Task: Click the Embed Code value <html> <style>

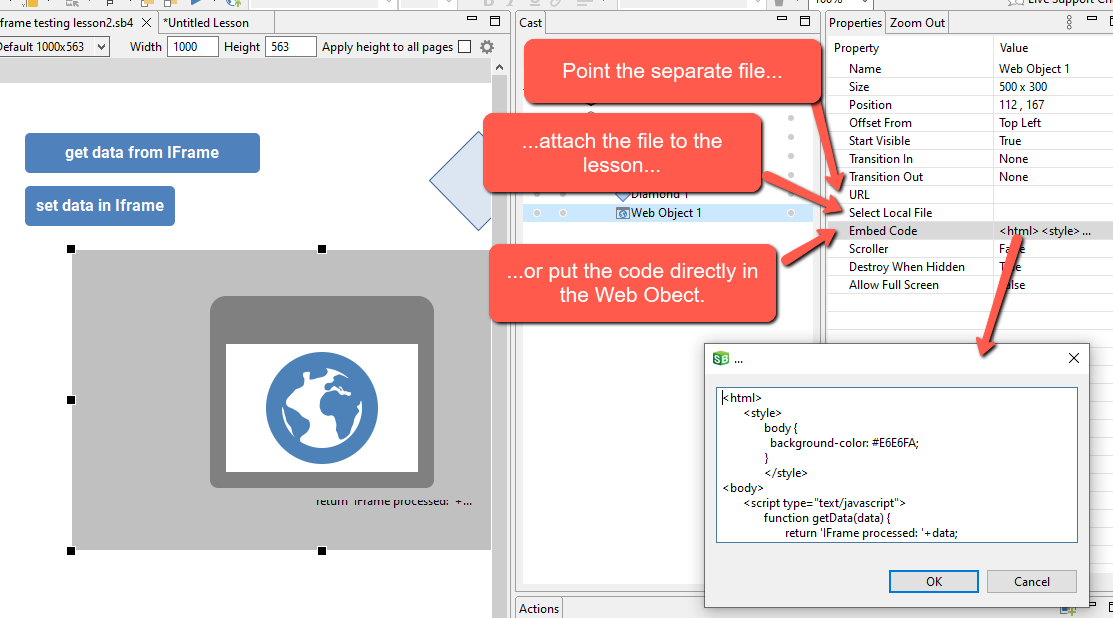Action: [x=1045, y=231]
